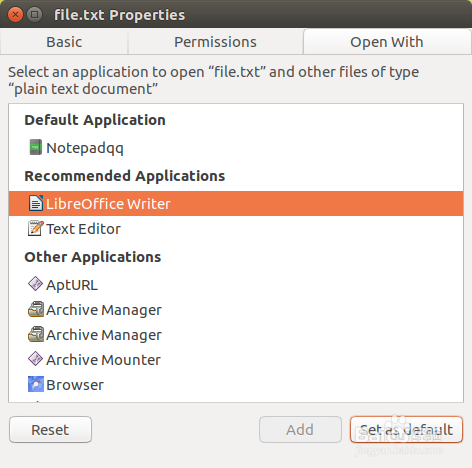The width and height of the screenshot is (472, 468).
Task: Select the Archive Mounter entry label
Action: click(x=103, y=360)
